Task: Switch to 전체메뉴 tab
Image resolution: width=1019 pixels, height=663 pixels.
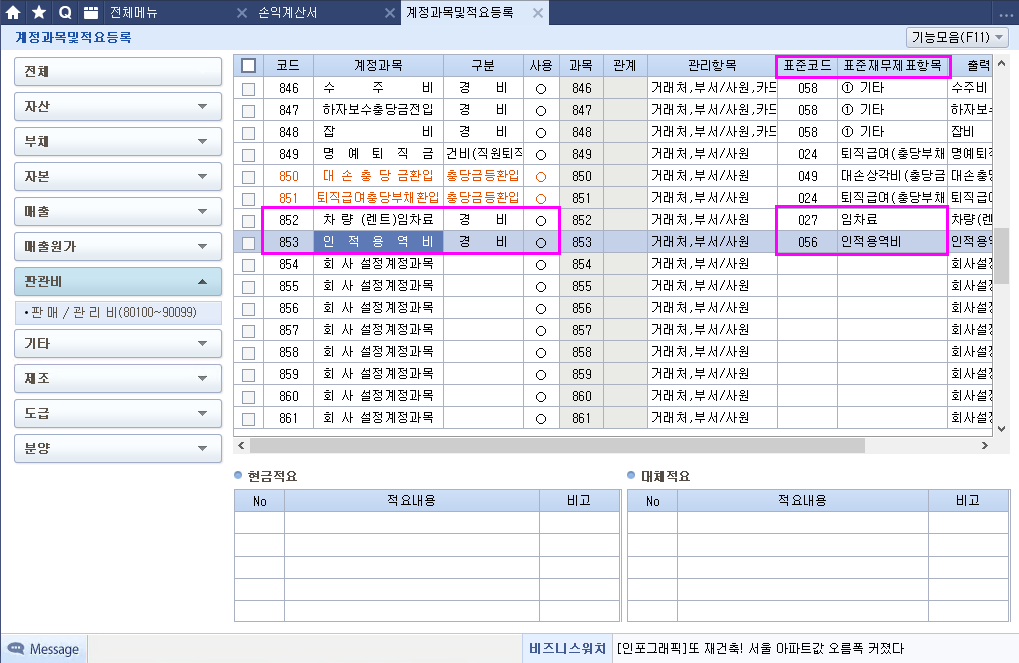Action: click(x=134, y=12)
